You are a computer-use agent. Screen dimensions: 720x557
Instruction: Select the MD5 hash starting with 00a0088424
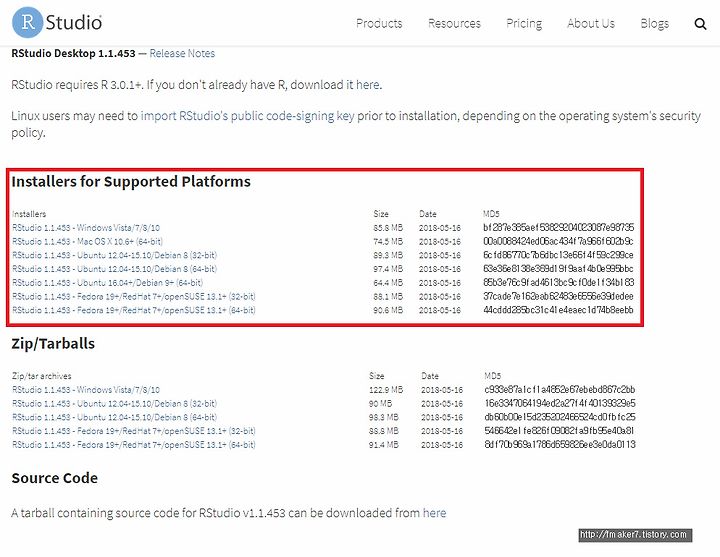[558, 241]
